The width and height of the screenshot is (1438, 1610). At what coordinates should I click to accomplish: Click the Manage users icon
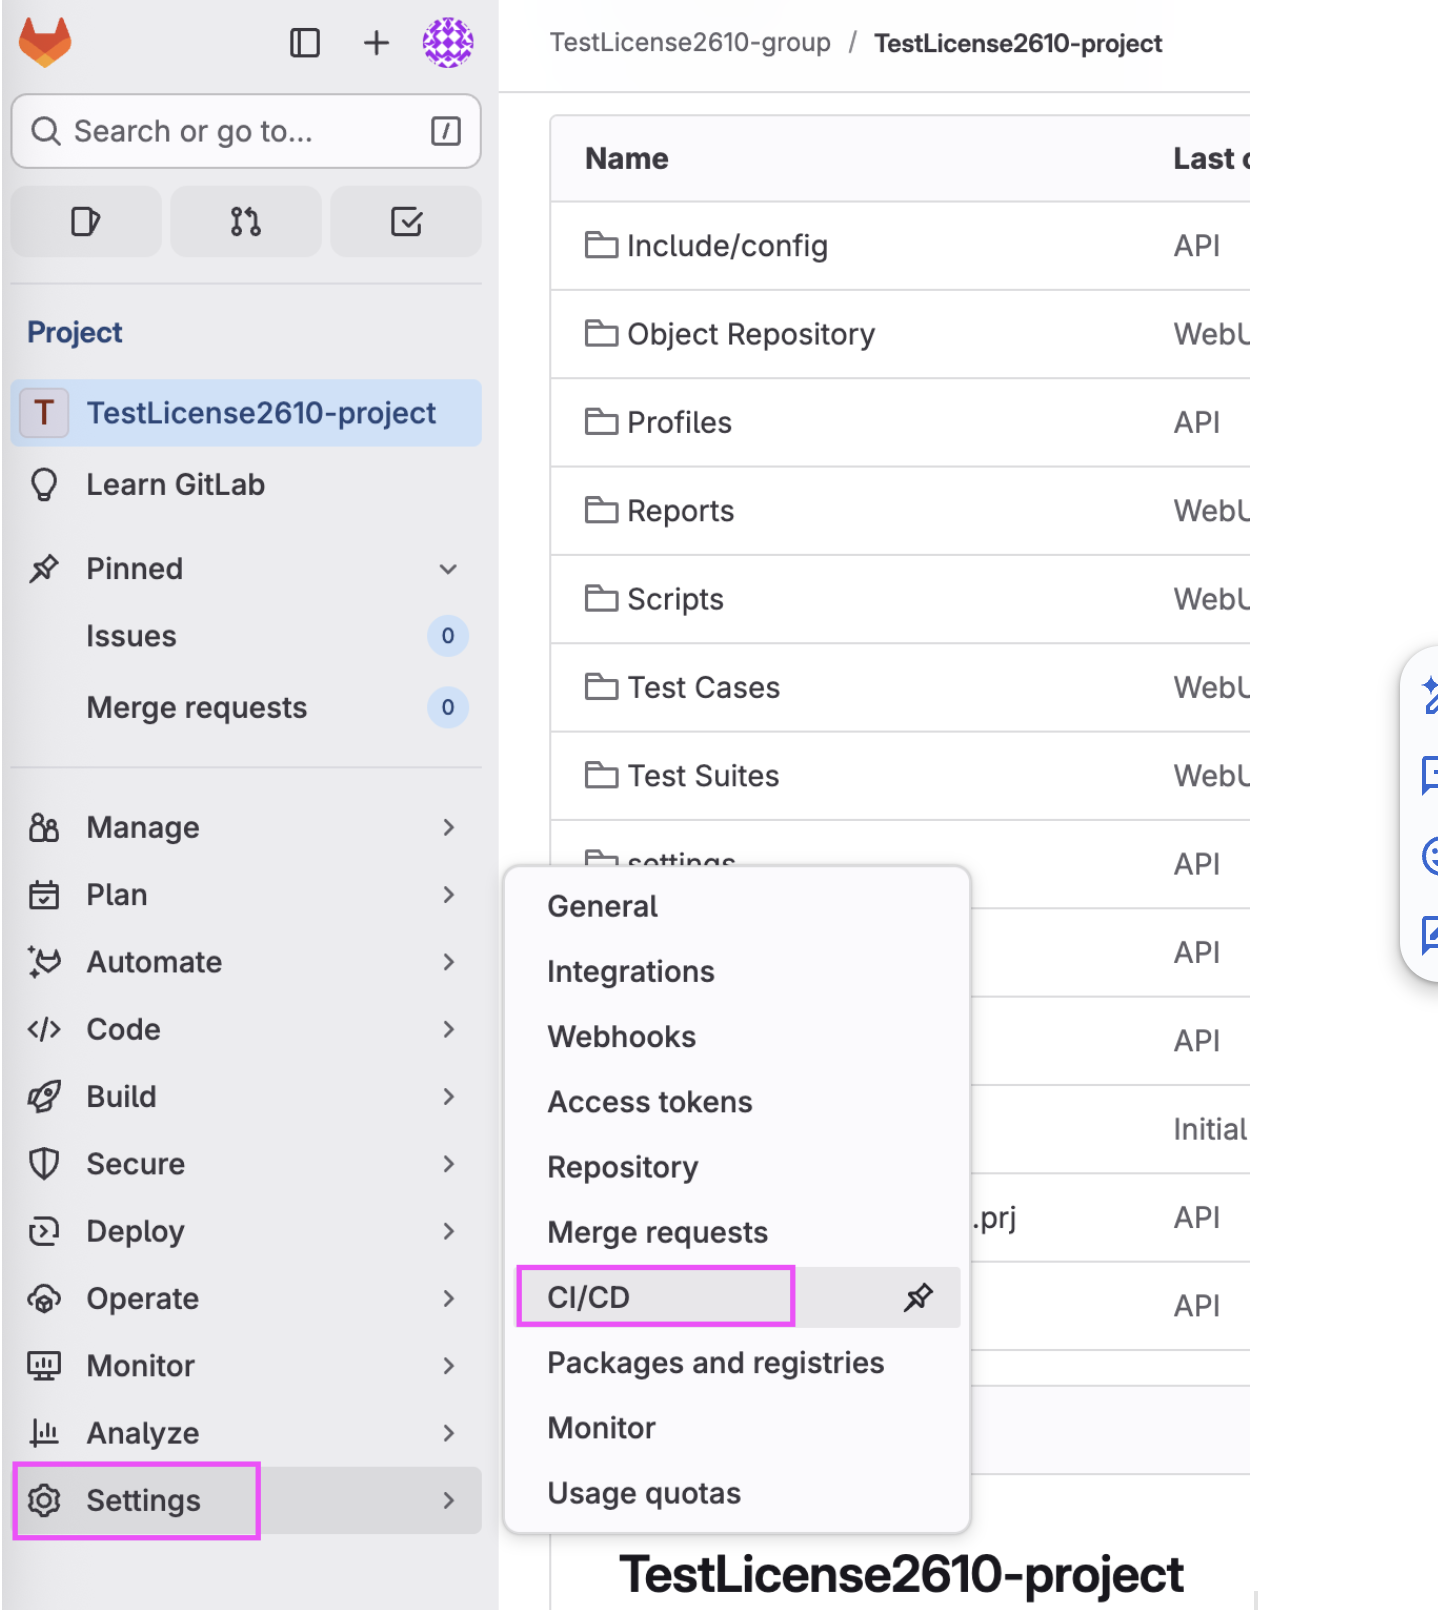click(44, 828)
